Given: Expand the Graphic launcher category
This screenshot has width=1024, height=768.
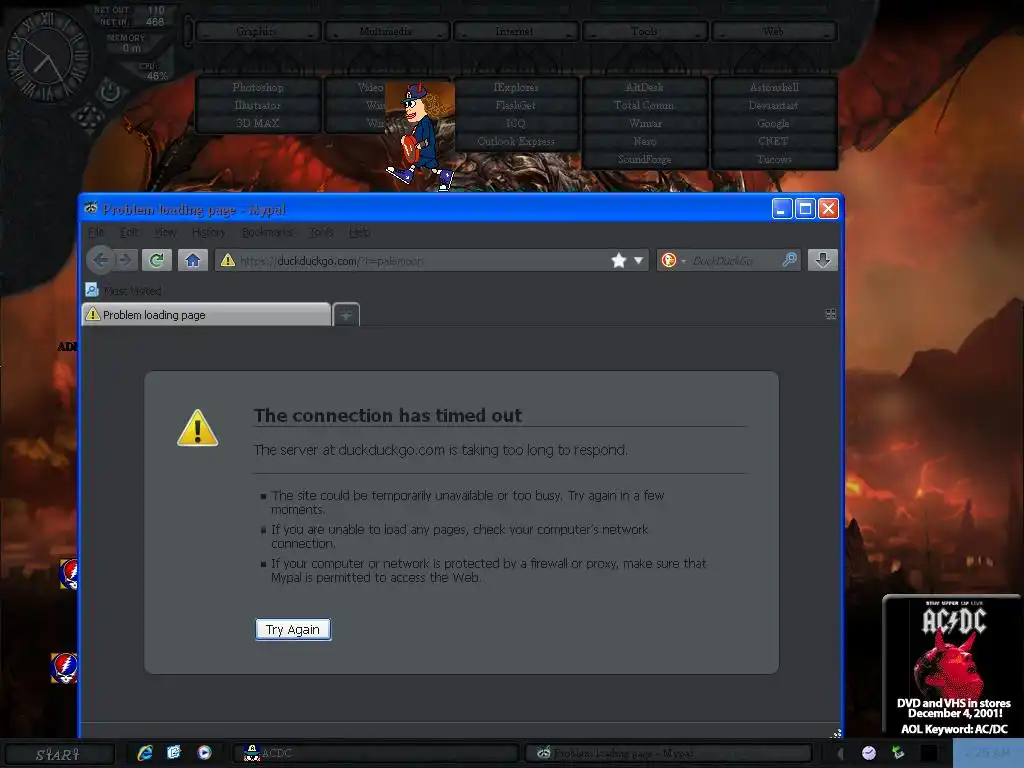Looking at the screenshot, I should click(x=257, y=31).
